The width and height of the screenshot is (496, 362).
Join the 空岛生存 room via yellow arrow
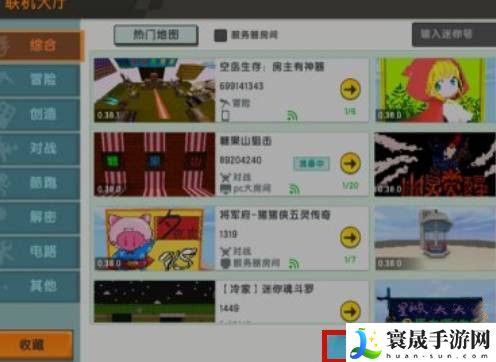(350, 89)
